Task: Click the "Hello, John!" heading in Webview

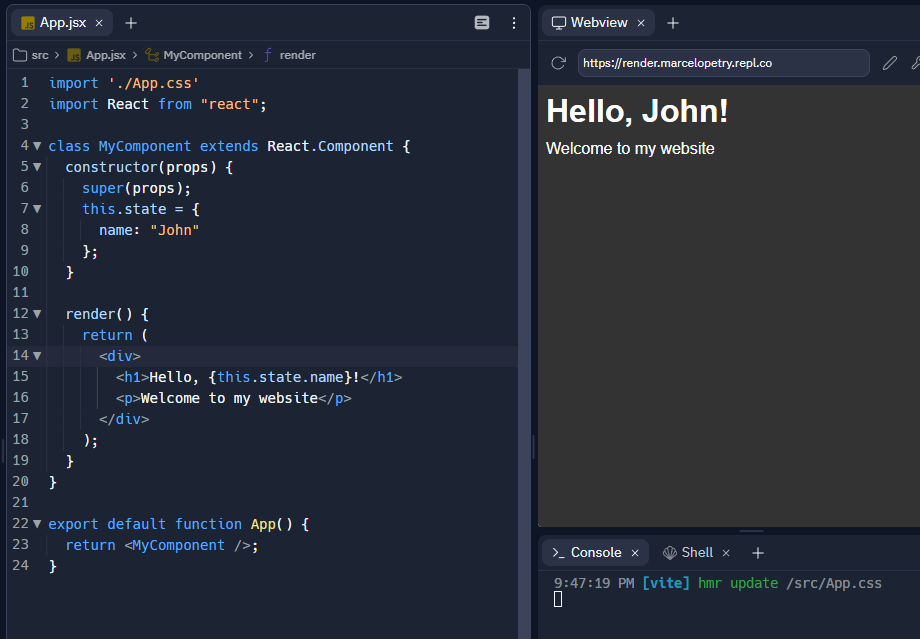Action: pyautogui.click(x=637, y=111)
